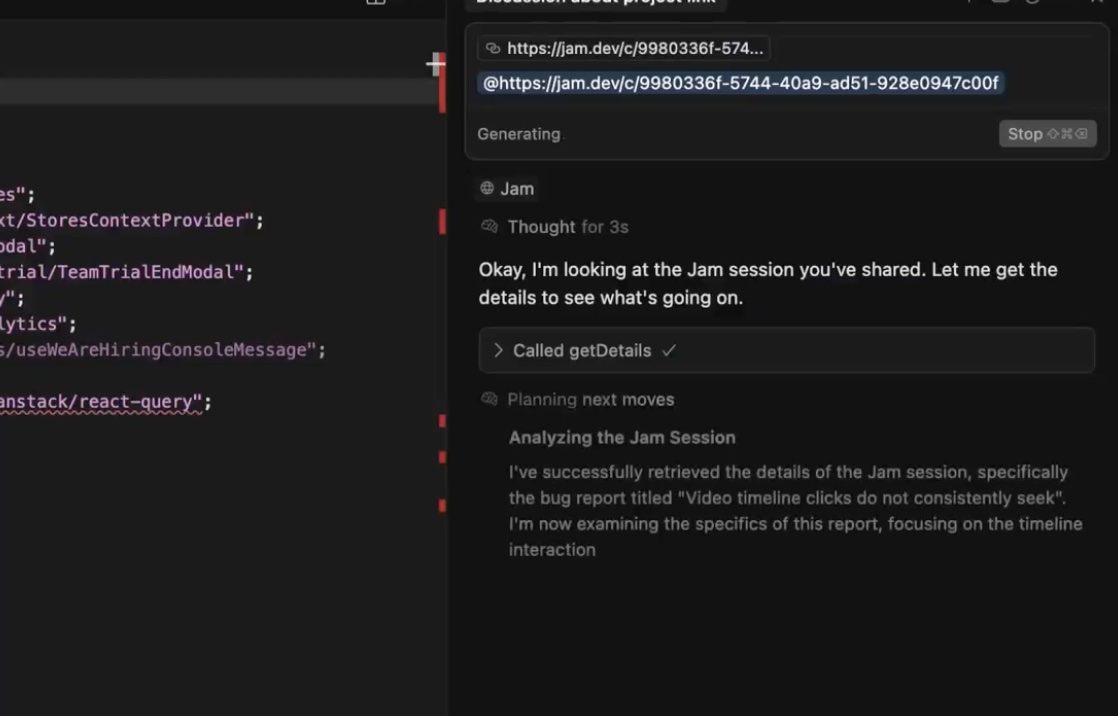Click the "I've successfully retrieved the details" paragraph

[795, 511]
